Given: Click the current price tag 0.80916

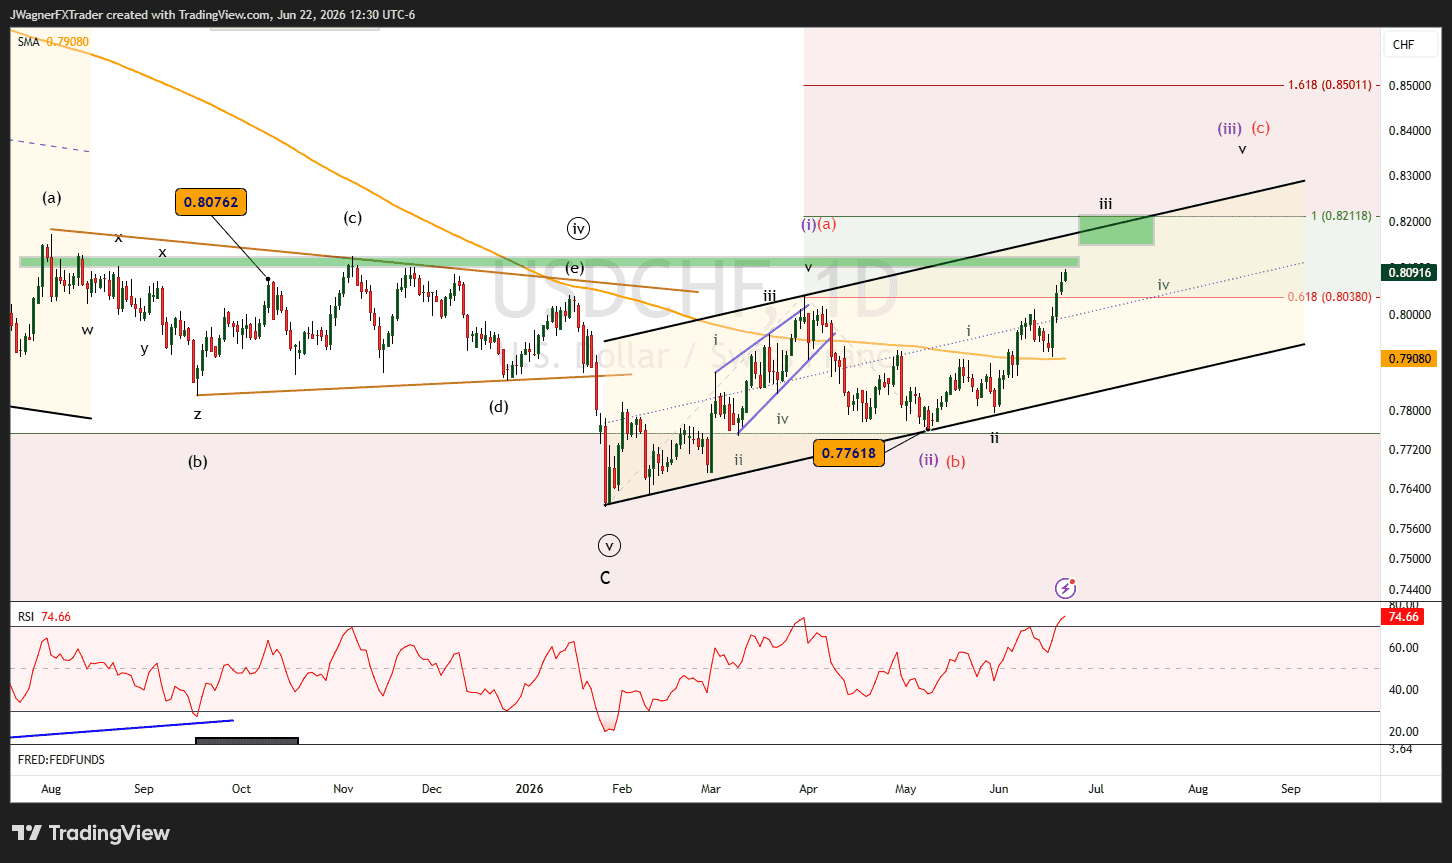Looking at the screenshot, I should point(1410,272).
